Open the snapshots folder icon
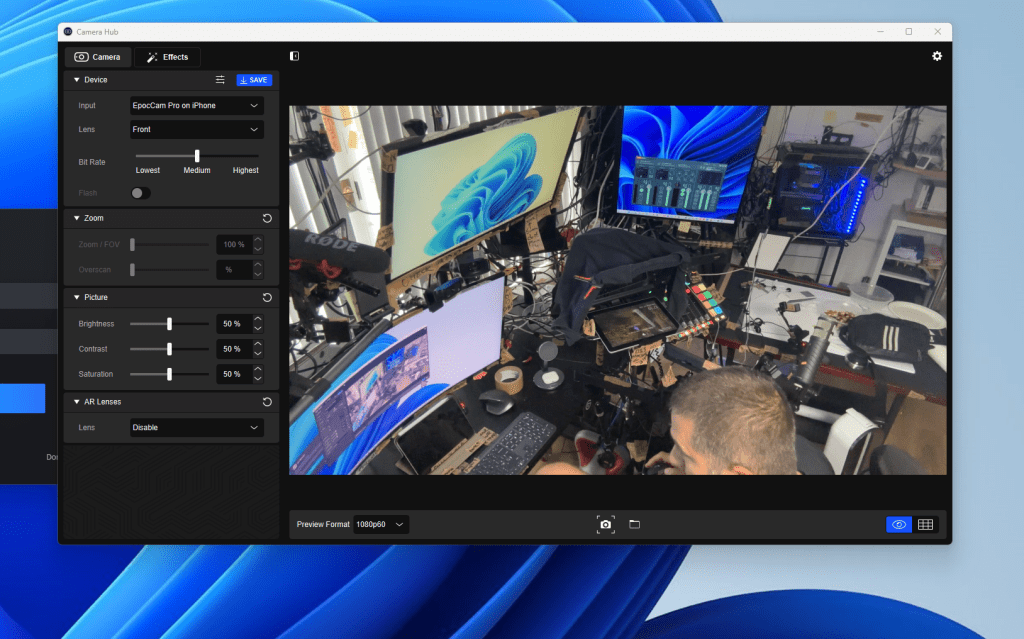 (634, 524)
